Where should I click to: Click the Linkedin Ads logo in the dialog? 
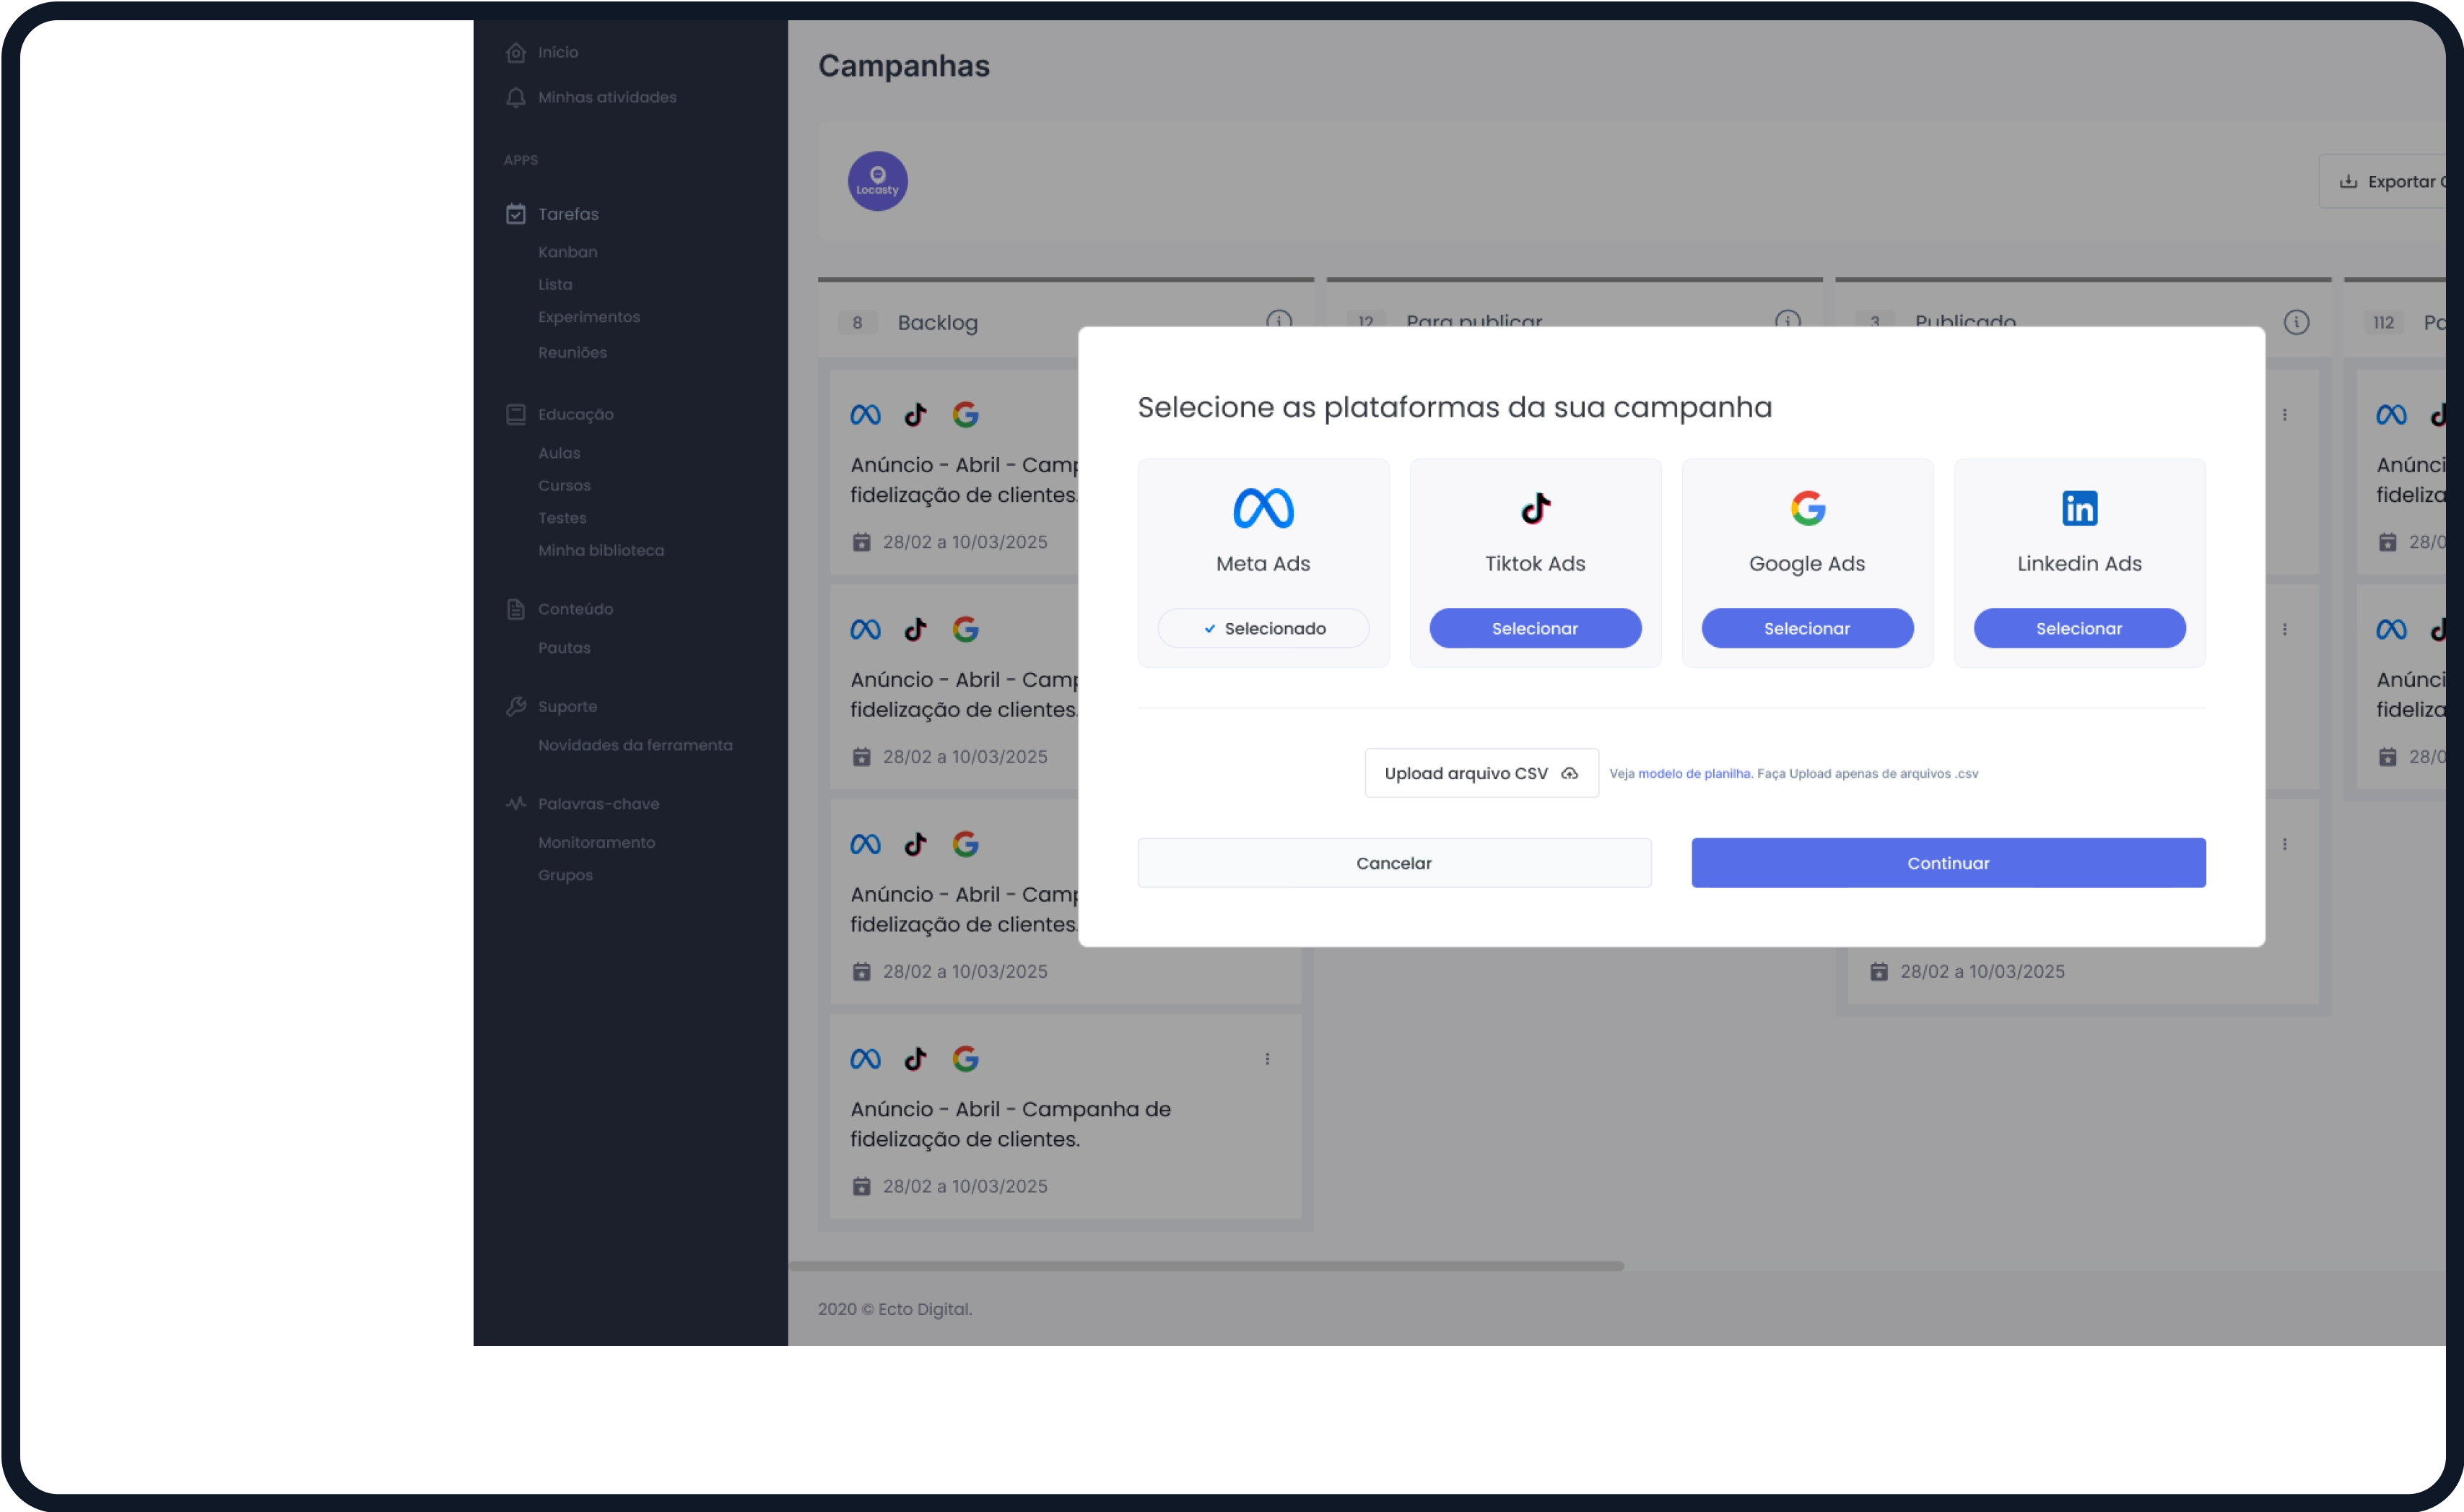2079,508
